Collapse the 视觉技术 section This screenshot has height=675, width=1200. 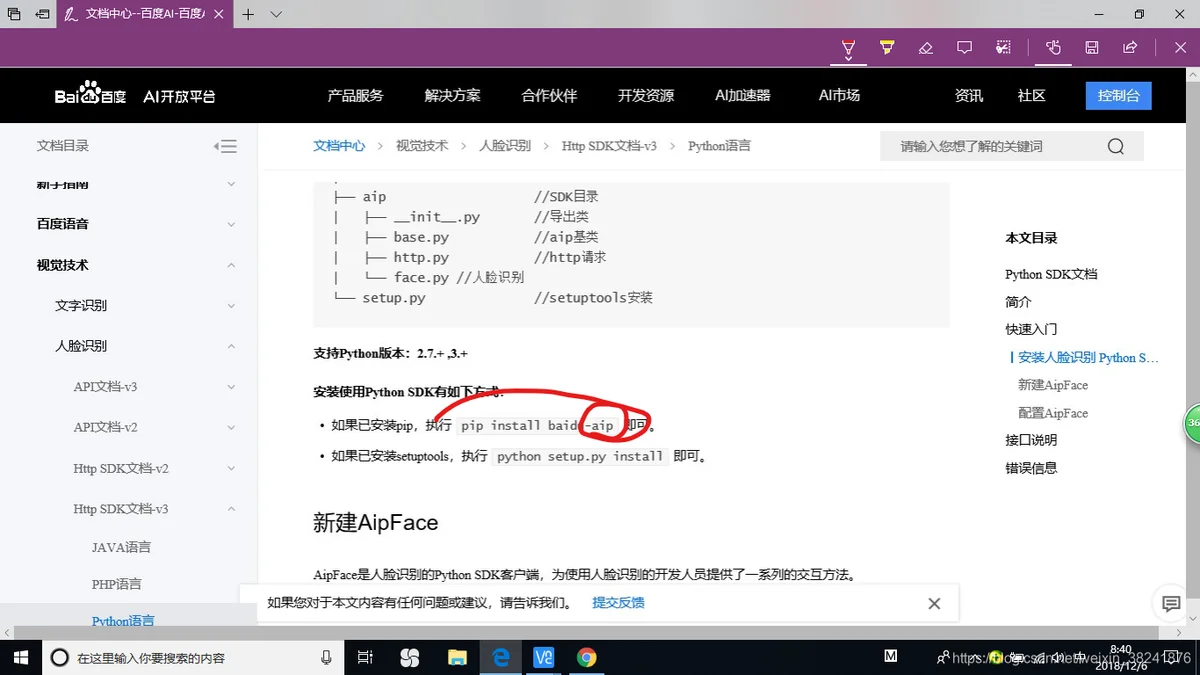[x=231, y=265]
